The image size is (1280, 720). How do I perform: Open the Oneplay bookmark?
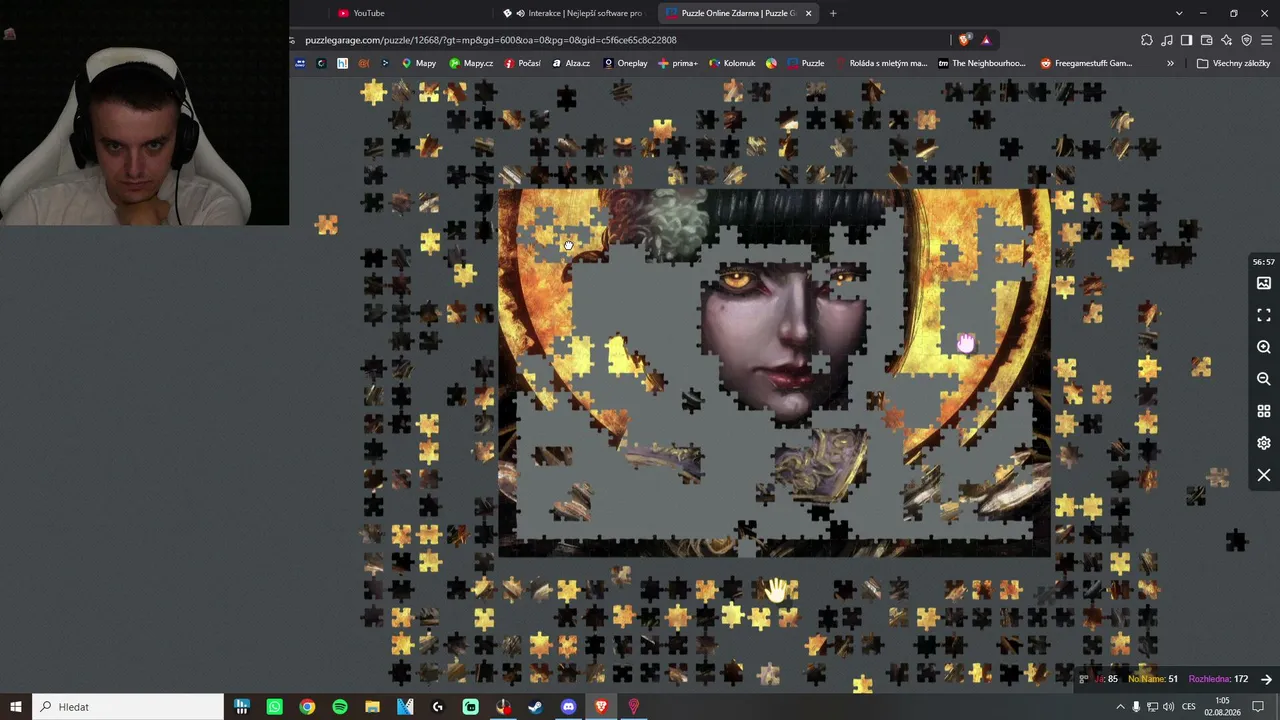624,63
